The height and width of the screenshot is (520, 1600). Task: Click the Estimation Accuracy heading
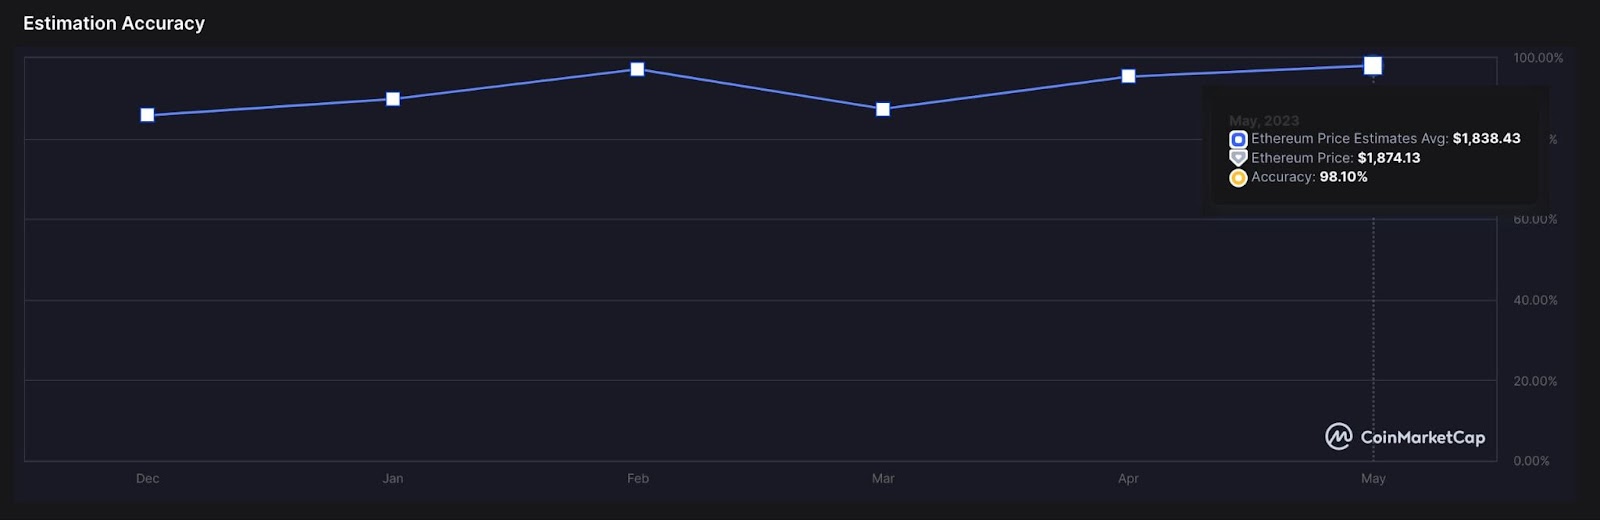pos(114,23)
